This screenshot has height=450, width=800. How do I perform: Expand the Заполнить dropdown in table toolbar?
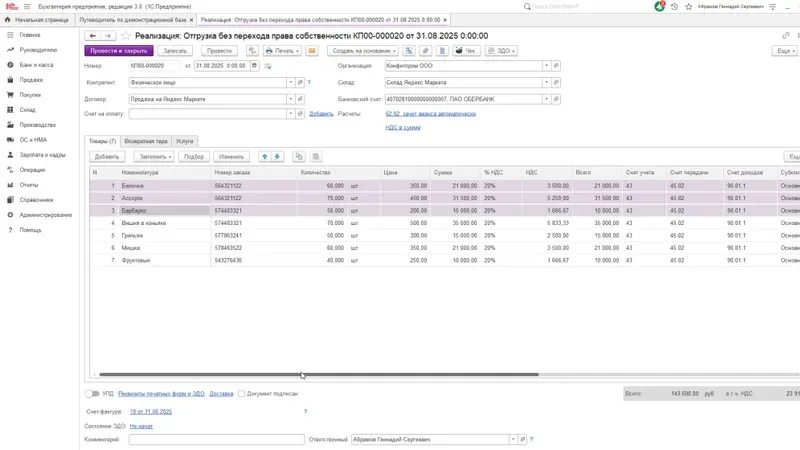(x=153, y=157)
